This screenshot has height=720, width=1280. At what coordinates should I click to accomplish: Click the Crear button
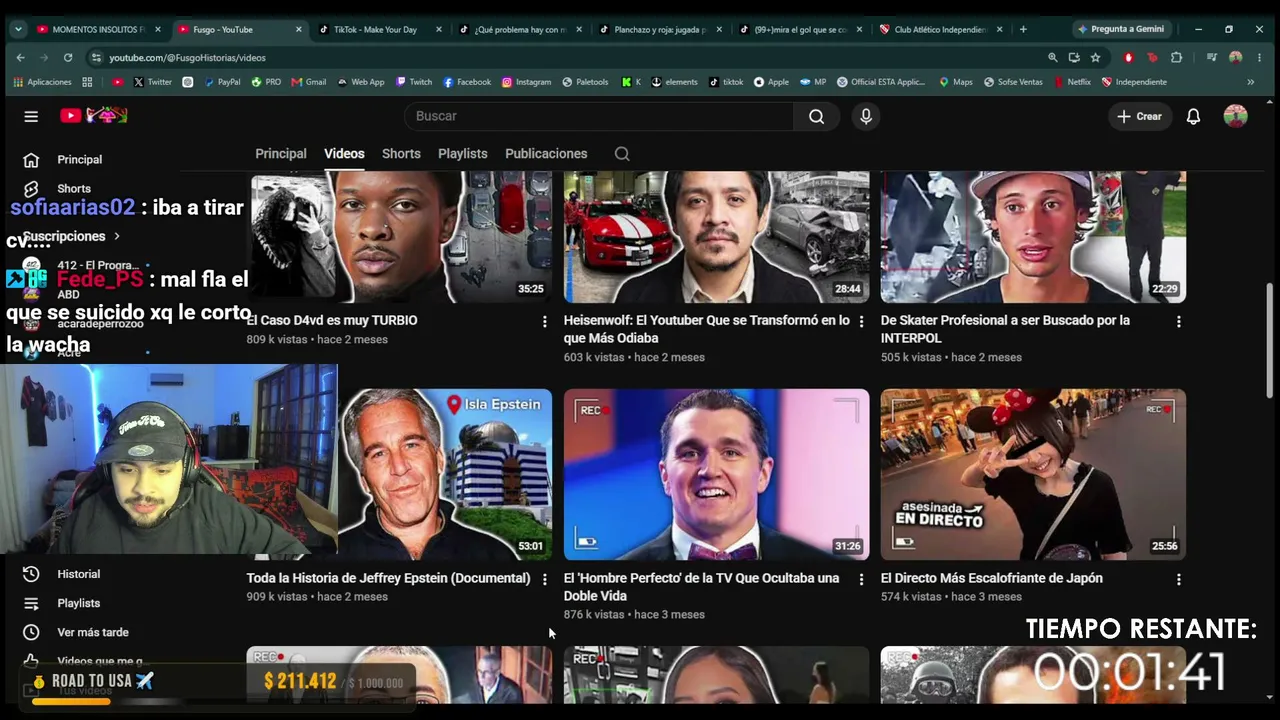point(1139,116)
